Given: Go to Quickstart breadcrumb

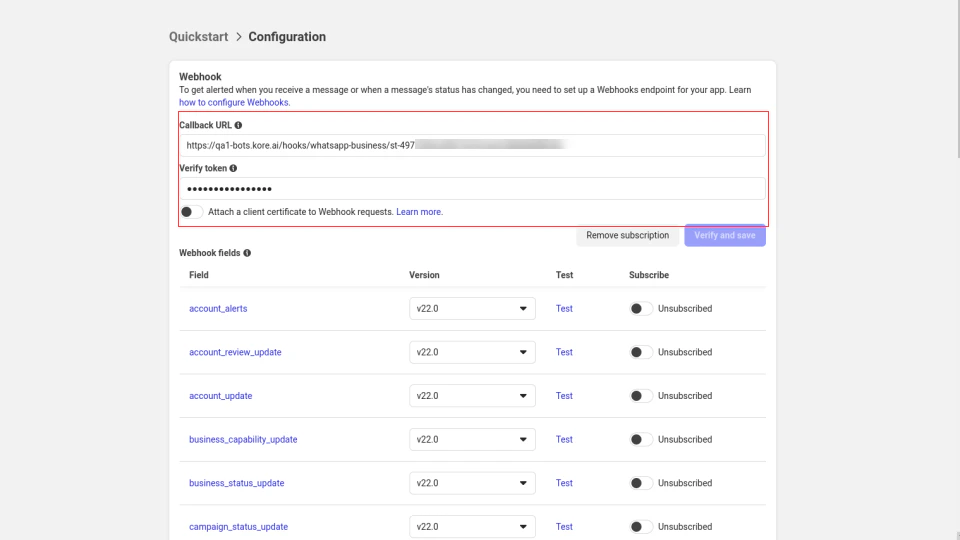Looking at the screenshot, I should [x=198, y=37].
